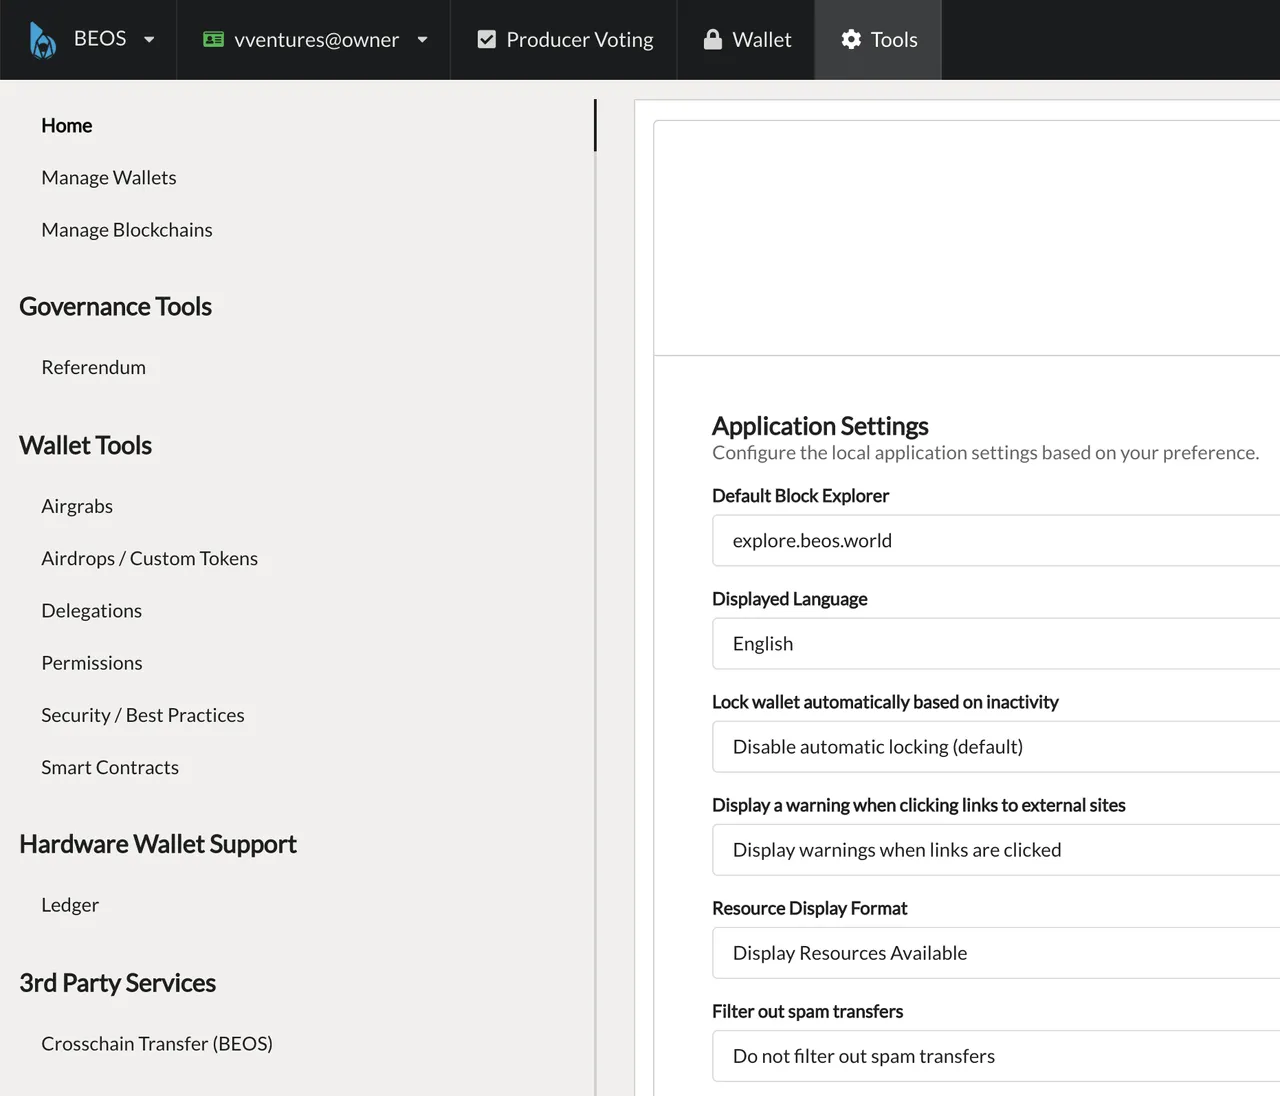The height and width of the screenshot is (1096, 1280).
Task: Open the Resource Display Format dropdown
Action: tap(996, 953)
